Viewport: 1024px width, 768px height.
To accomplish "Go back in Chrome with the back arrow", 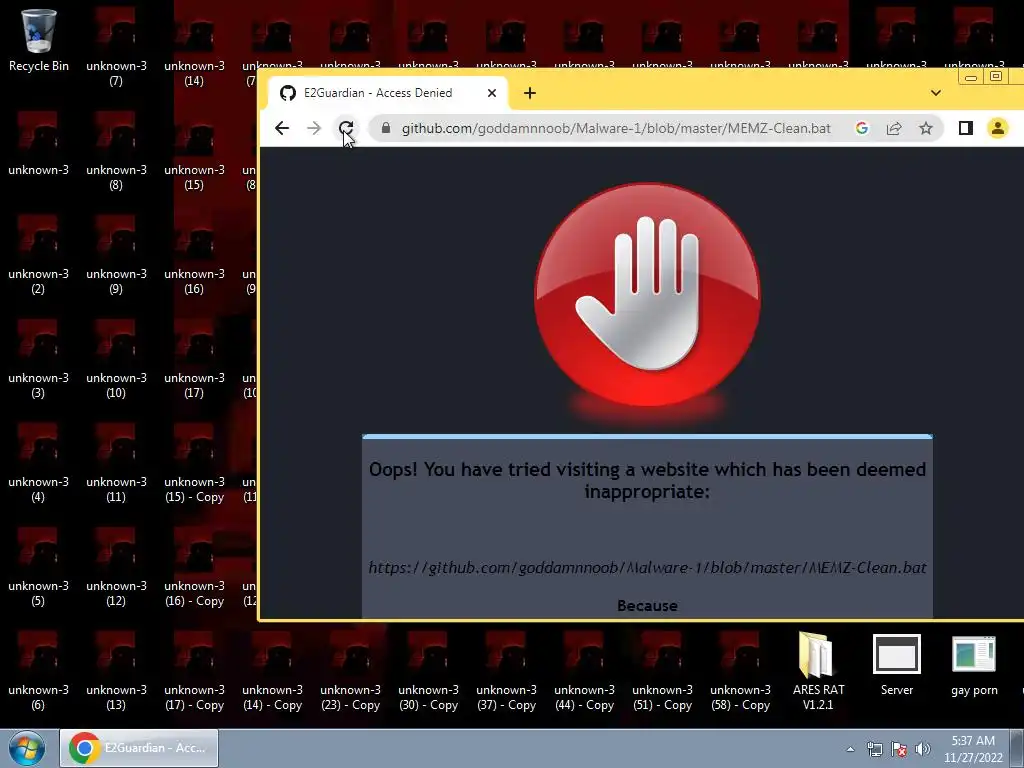I will point(281,128).
